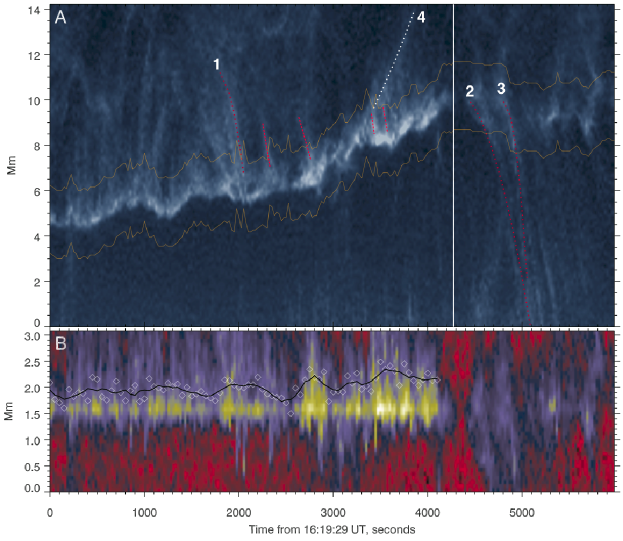
Task: Click the 12 tick label on panel A axis
Action: pyautogui.click(x=34, y=56)
